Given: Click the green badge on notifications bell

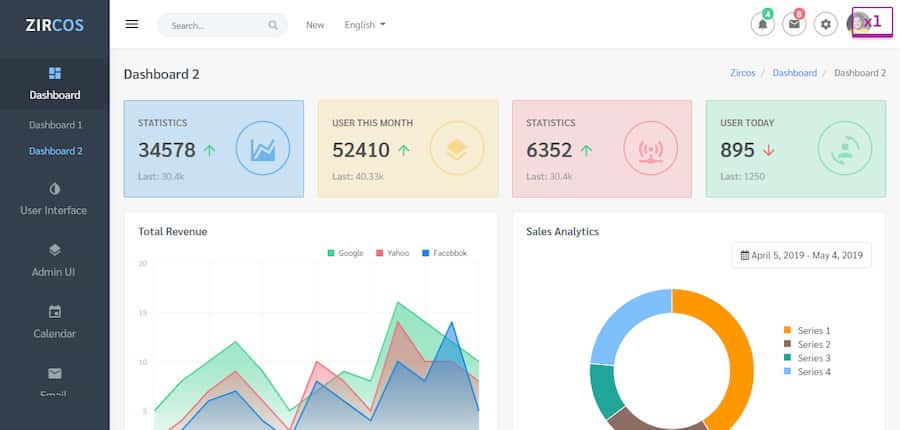Looking at the screenshot, I should pos(768,14).
